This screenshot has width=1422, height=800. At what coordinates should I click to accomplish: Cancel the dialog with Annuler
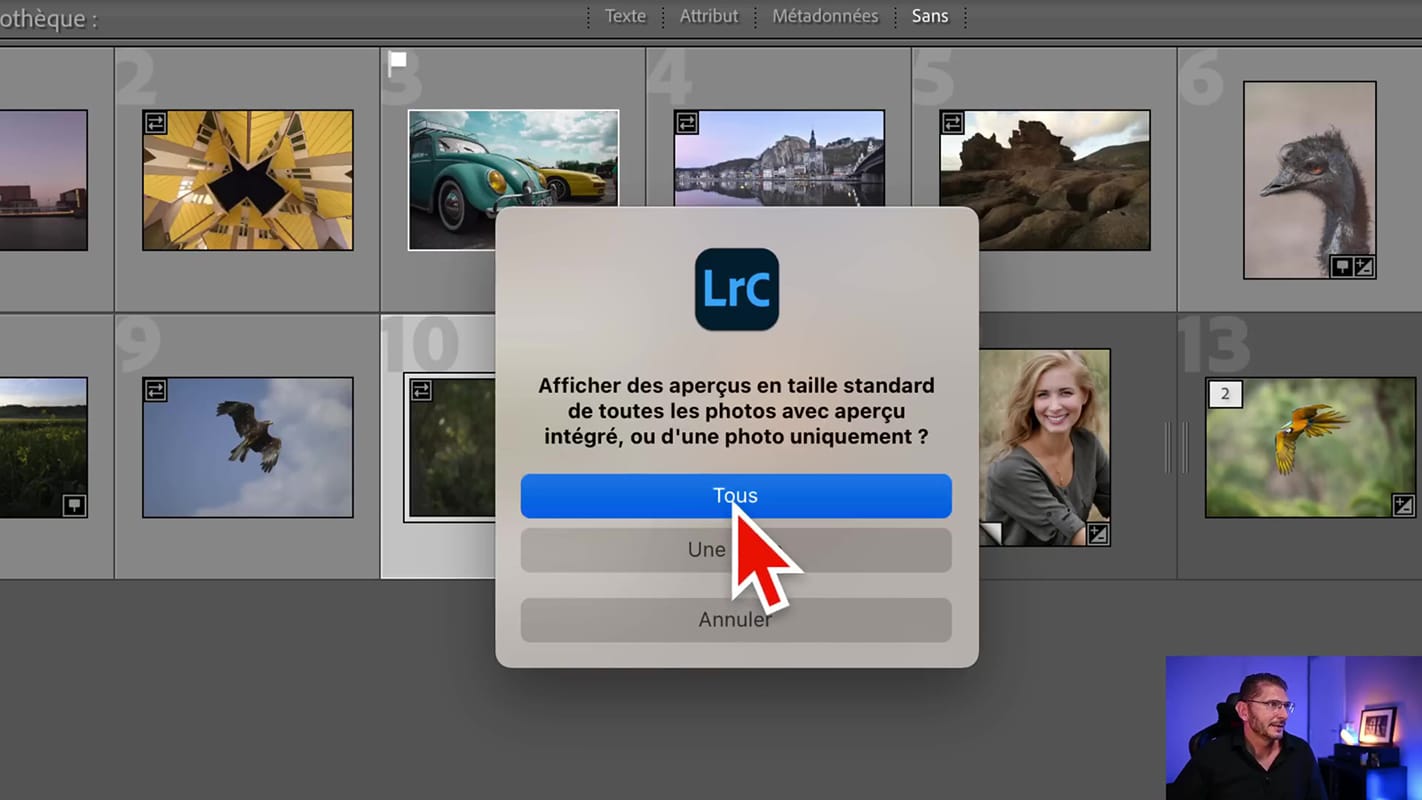[x=736, y=620]
